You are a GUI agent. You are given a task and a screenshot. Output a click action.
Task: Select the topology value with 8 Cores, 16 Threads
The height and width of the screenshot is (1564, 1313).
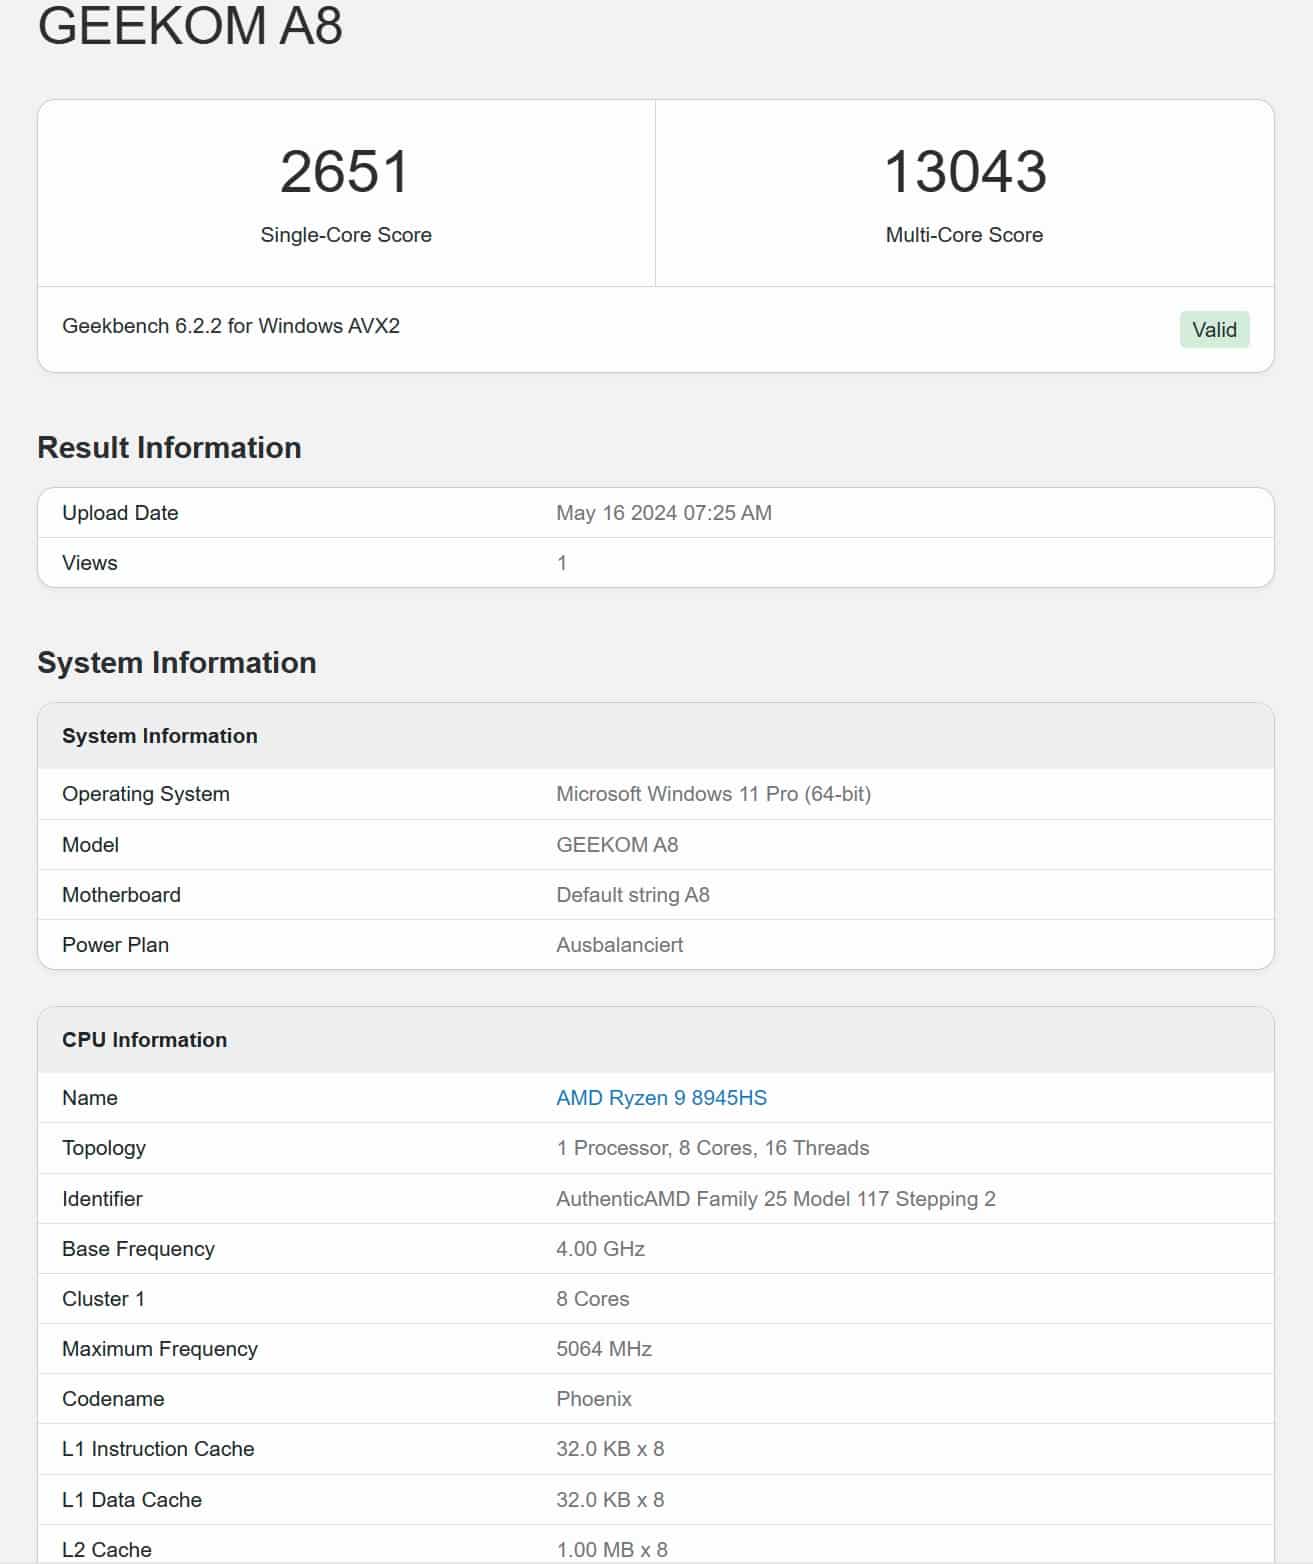[712, 1148]
